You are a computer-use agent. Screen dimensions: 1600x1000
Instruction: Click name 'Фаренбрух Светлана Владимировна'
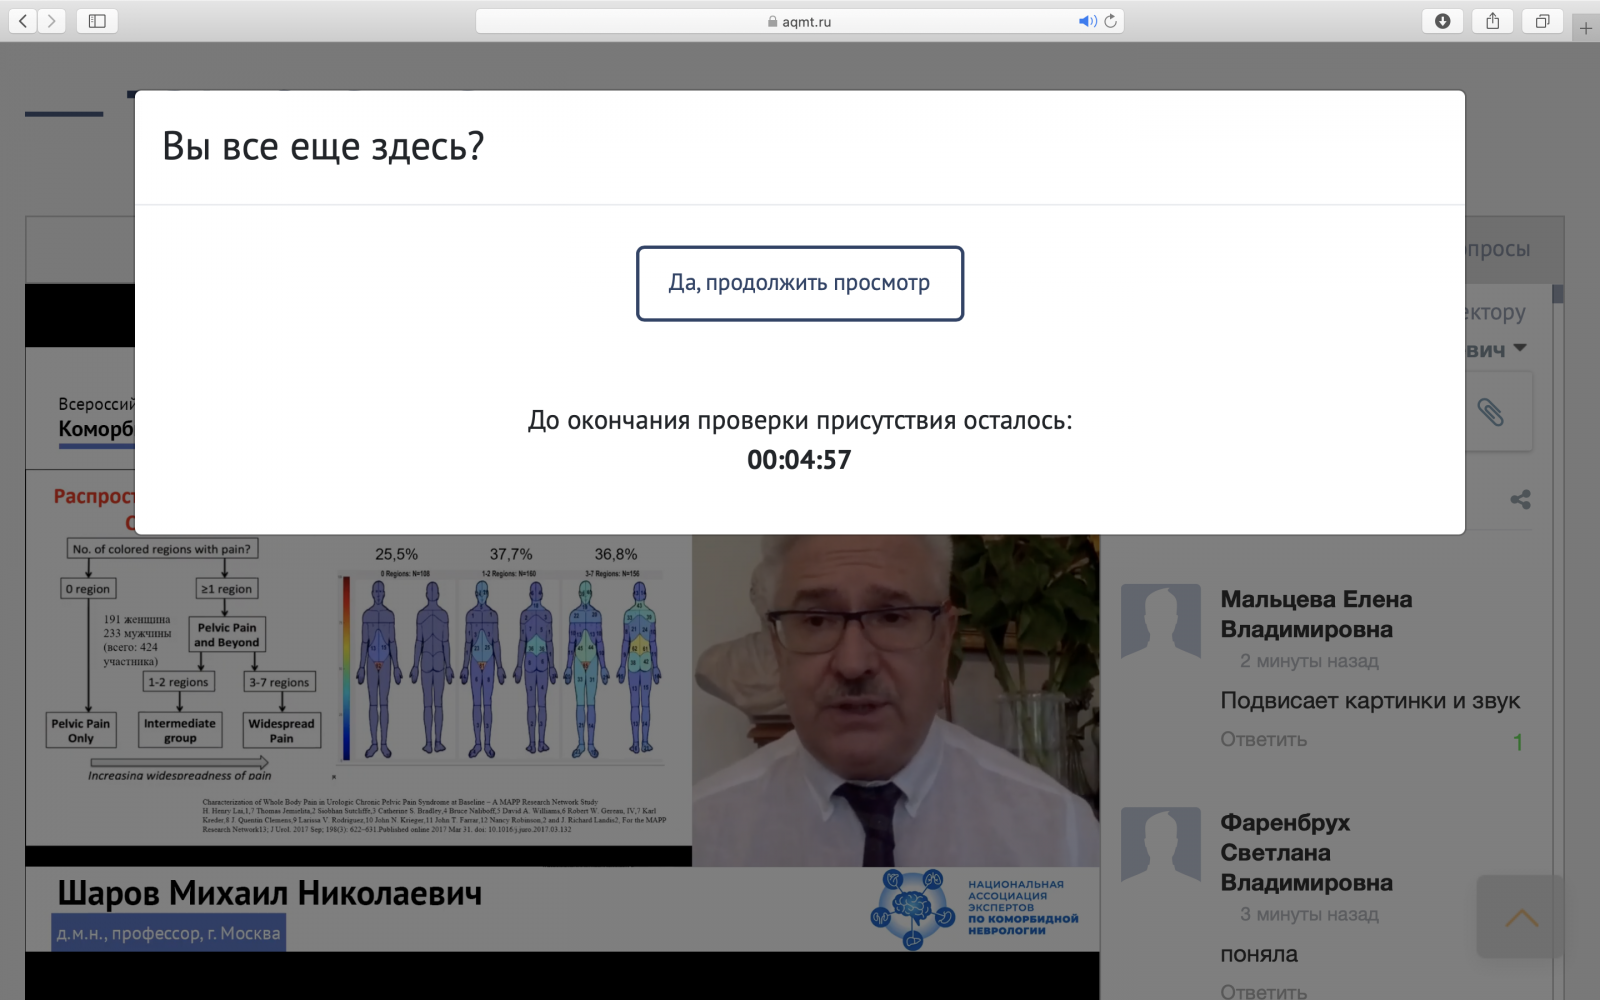click(1306, 852)
